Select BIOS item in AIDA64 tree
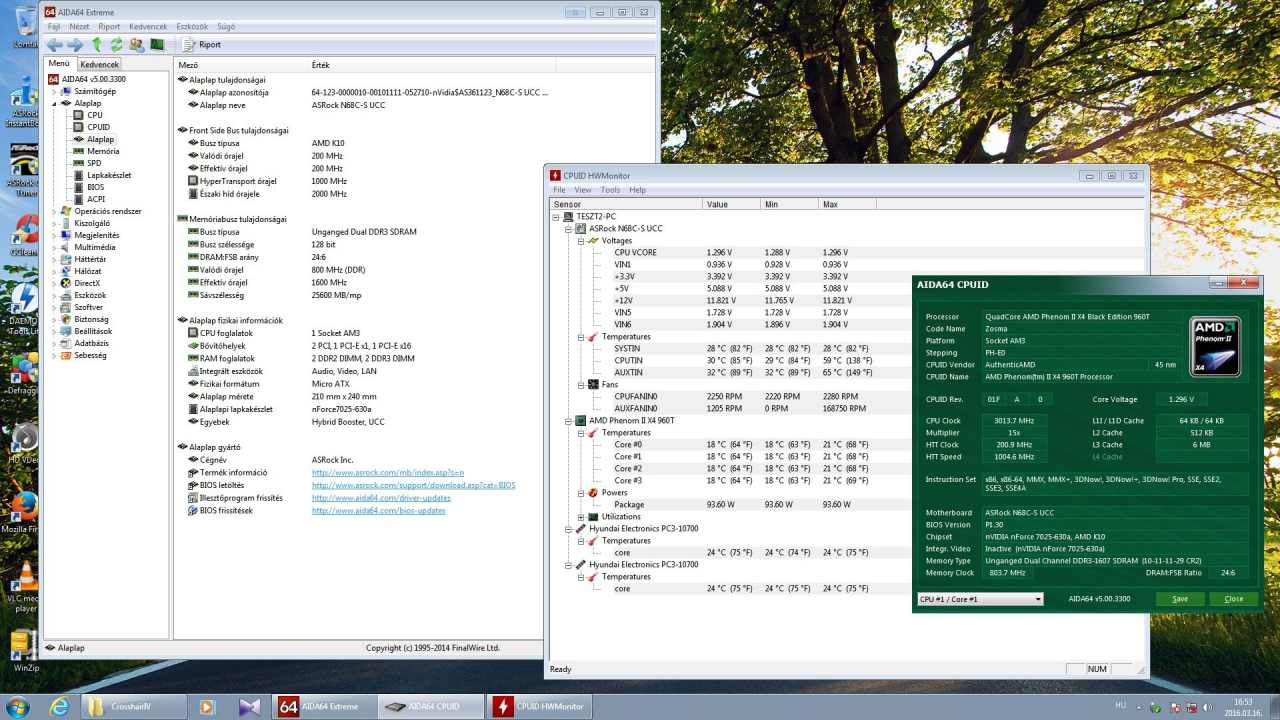Image resolution: width=1280 pixels, height=720 pixels. pyautogui.click(x=95, y=187)
